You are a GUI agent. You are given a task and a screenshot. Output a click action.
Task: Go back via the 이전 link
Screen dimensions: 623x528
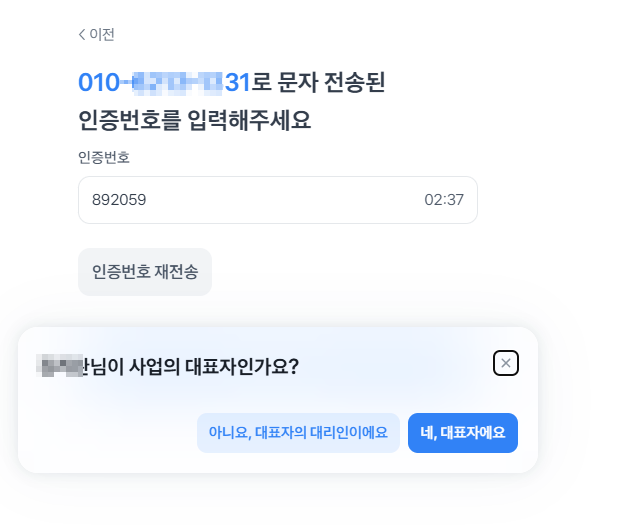tap(101, 35)
